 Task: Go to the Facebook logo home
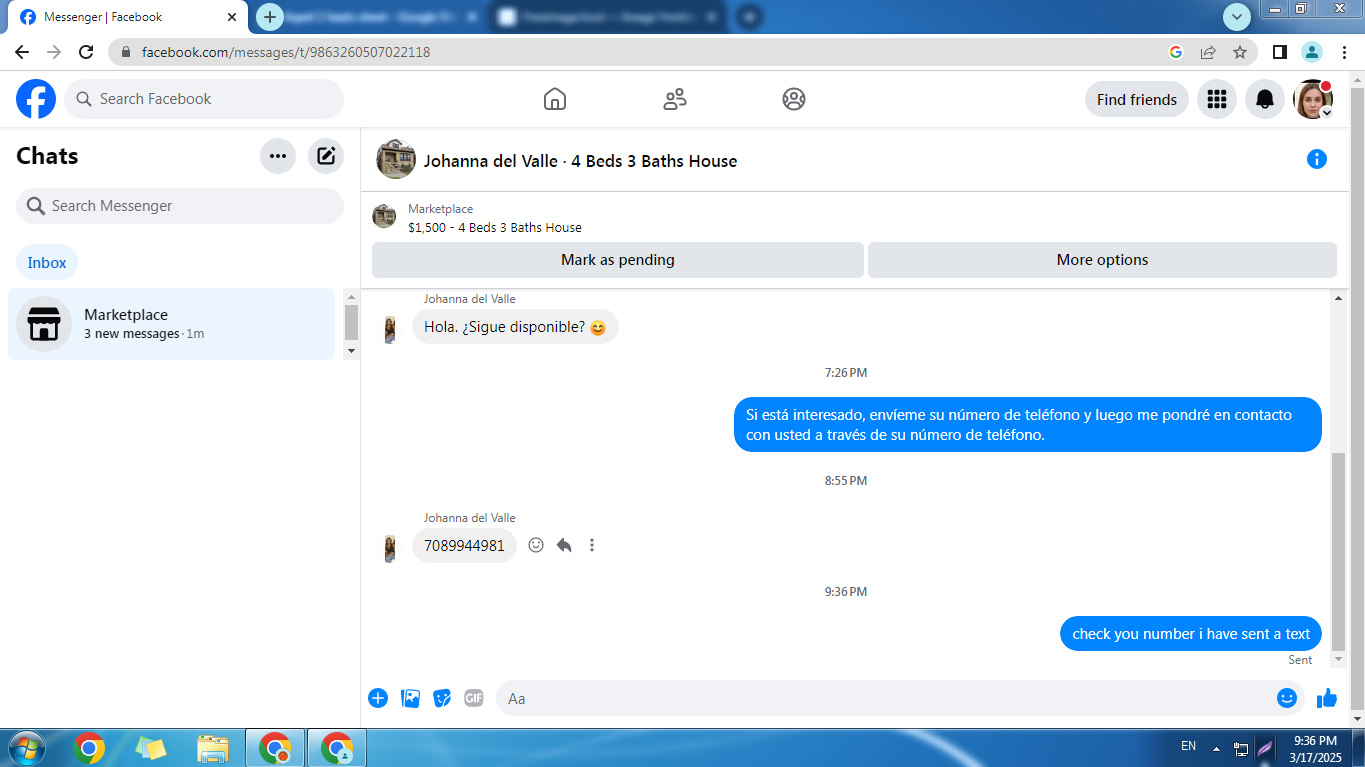click(x=36, y=99)
